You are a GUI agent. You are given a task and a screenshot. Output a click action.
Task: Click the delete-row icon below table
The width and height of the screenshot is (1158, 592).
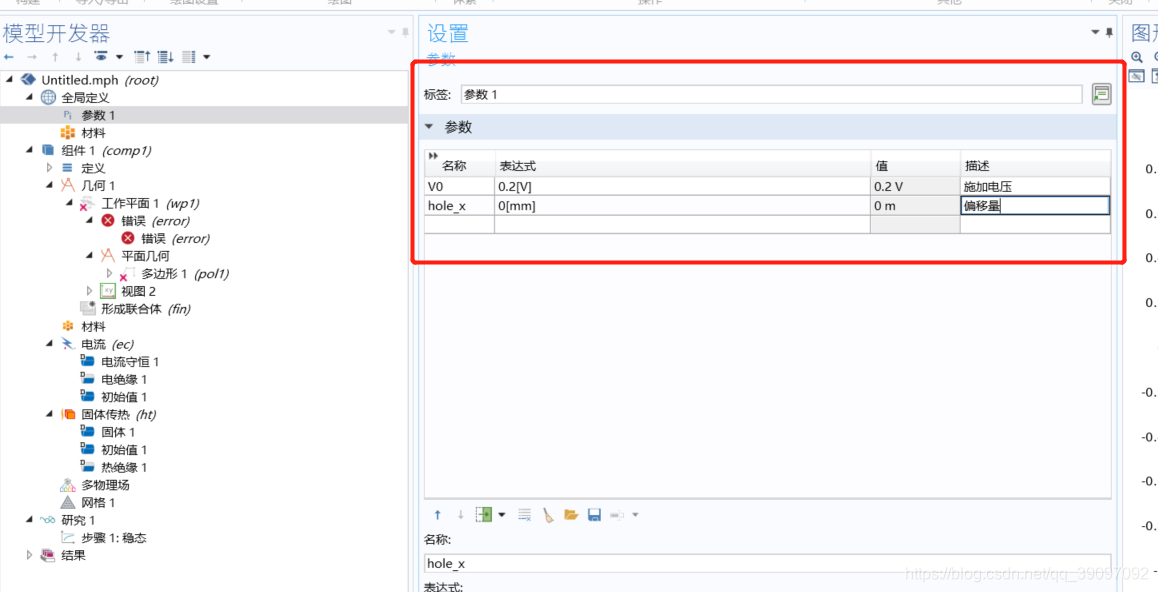524,514
